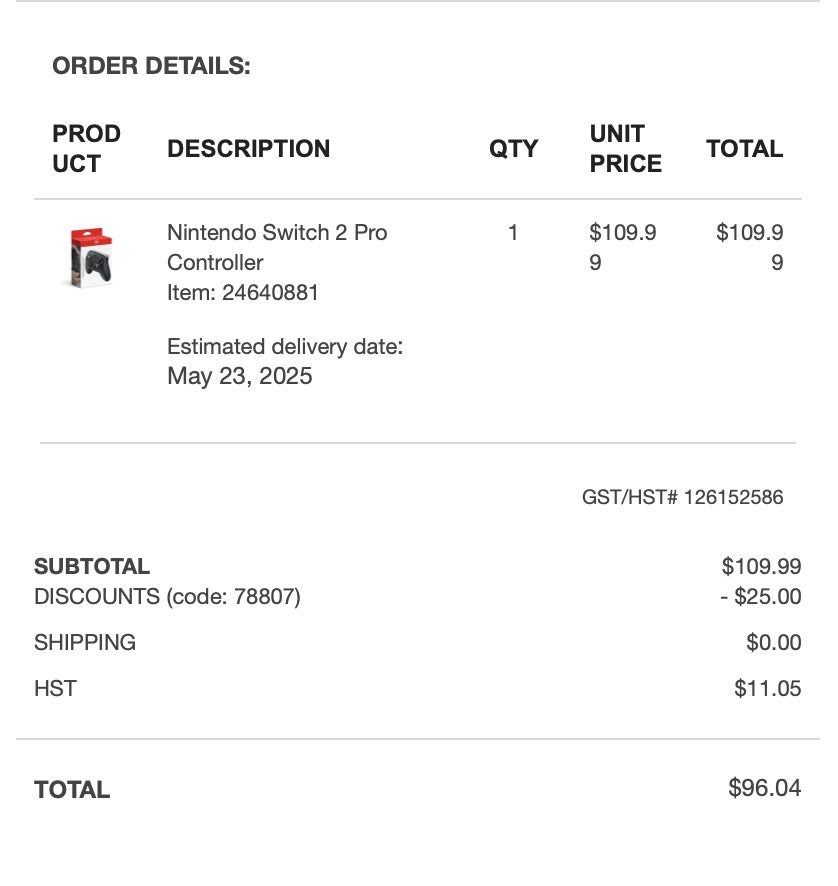Select the PRODUCT column header

[x=86, y=149]
